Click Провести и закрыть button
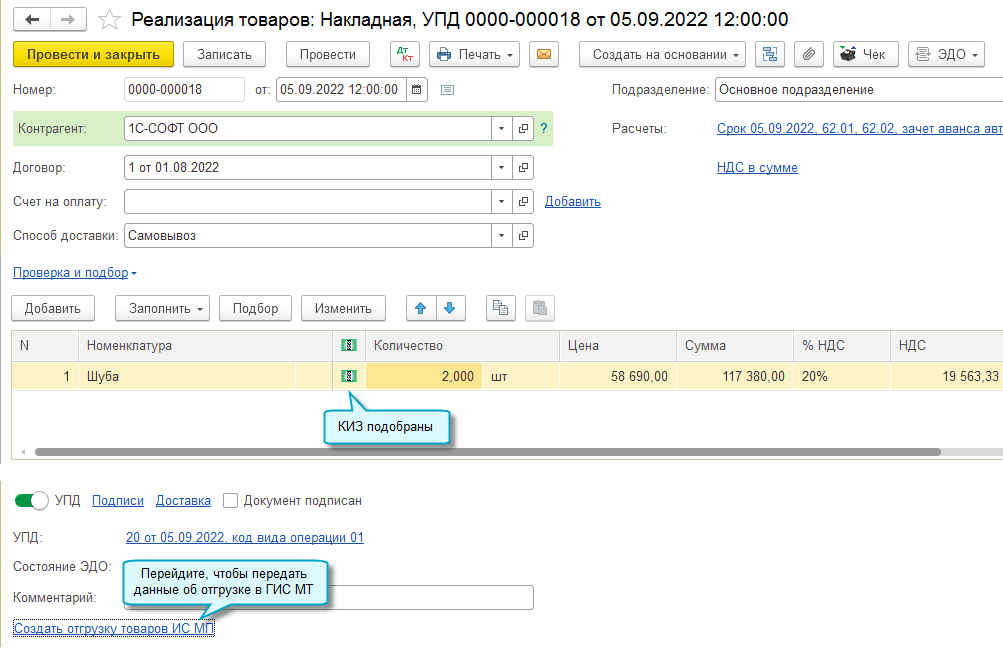 pos(93,54)
